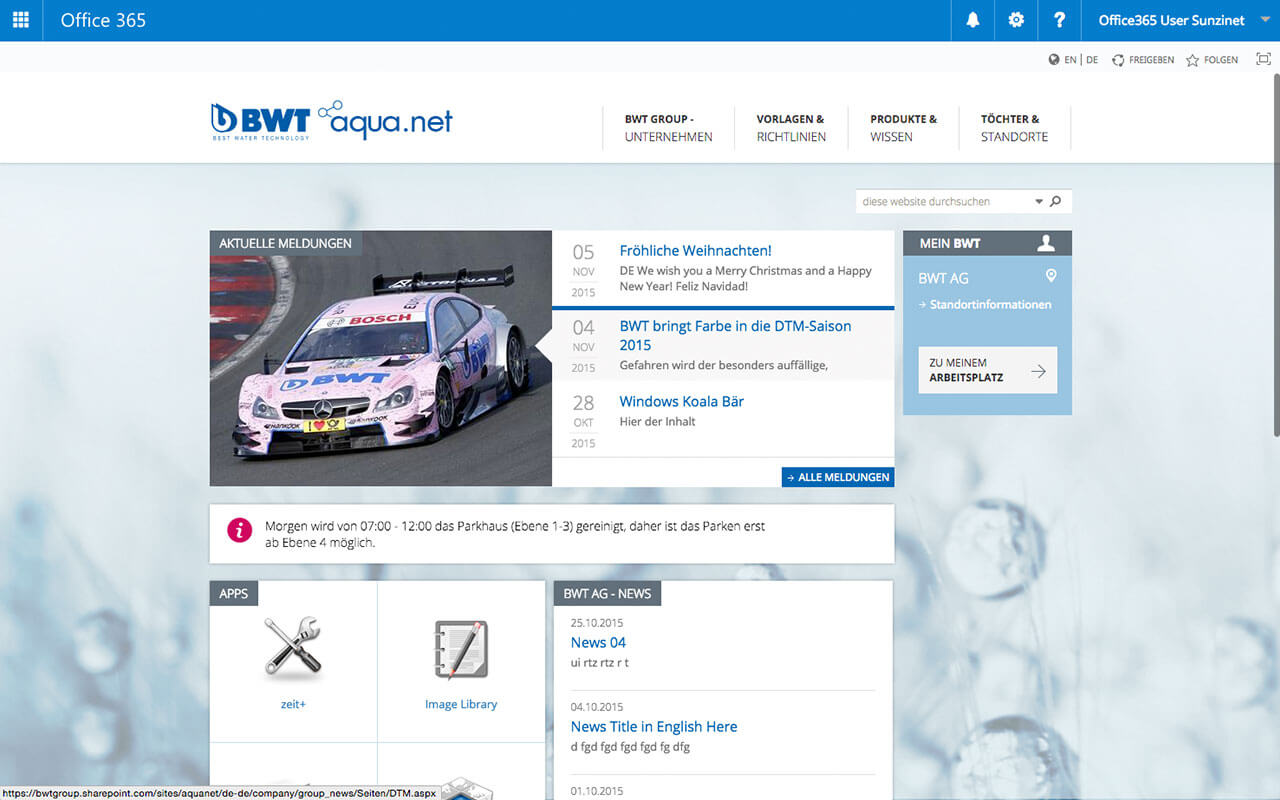Click the 'Aktuelle Meldungen' heading label
This screenshot has height=800, width=1280.
tap(286, 243)
